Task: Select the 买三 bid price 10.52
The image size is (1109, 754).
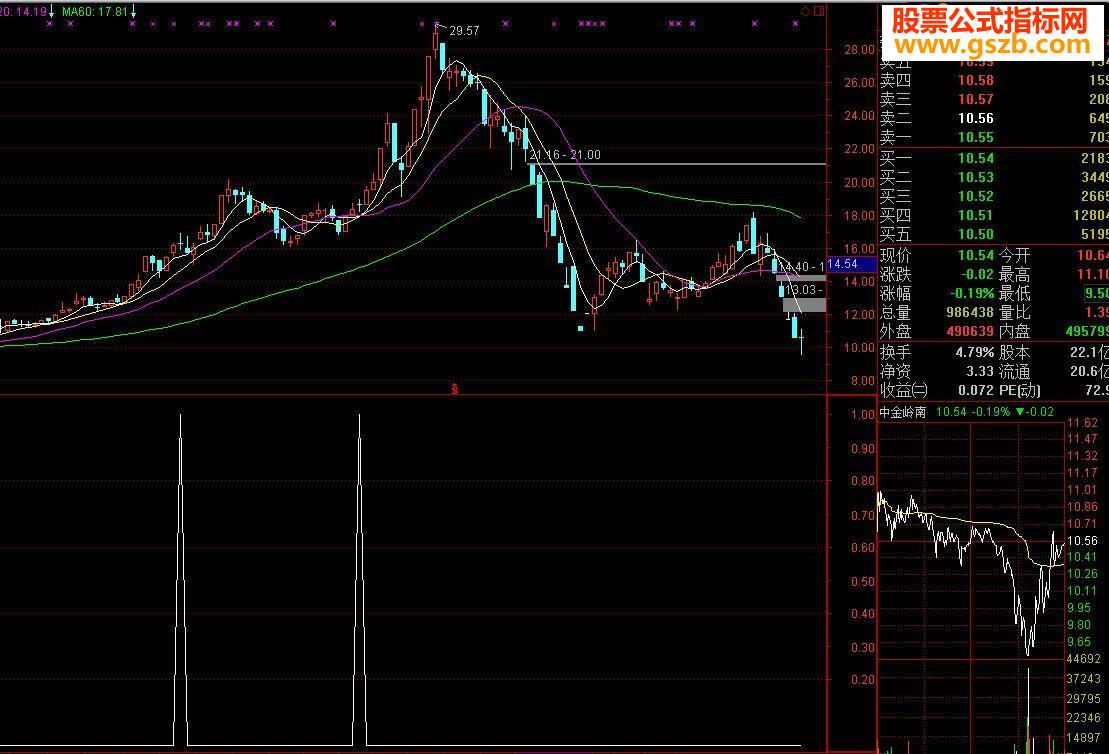Action: click(975, 197)
